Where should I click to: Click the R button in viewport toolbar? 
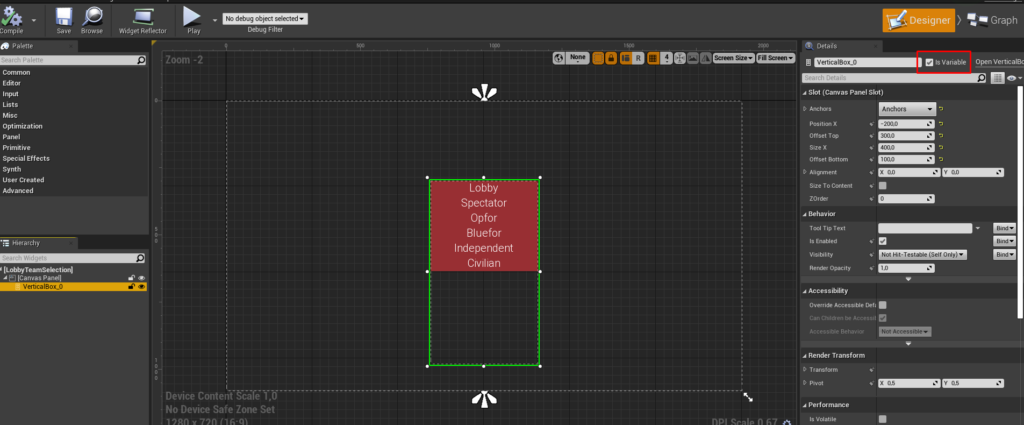(x=638, y=58)
